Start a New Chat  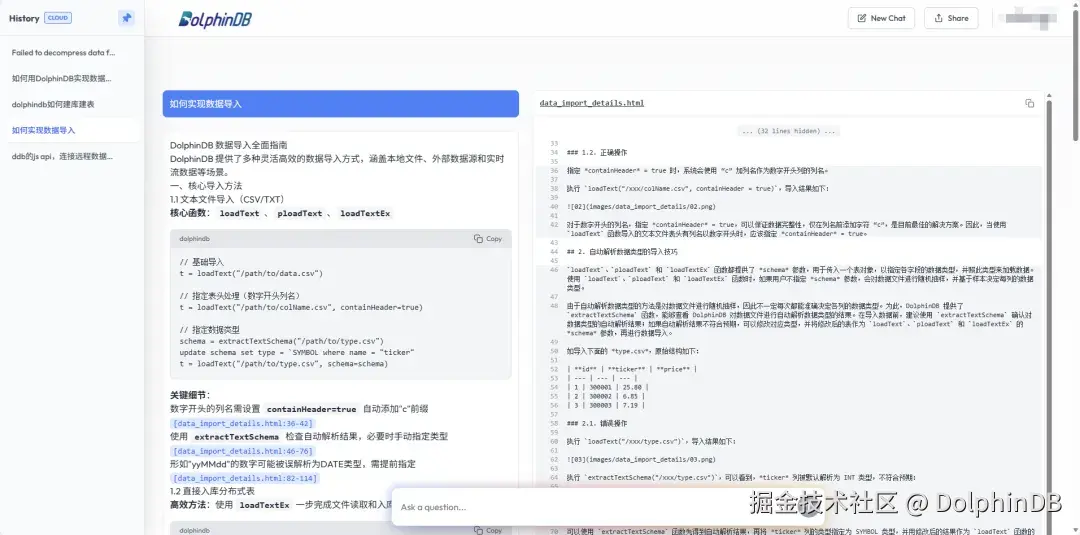tap(881, 19)
